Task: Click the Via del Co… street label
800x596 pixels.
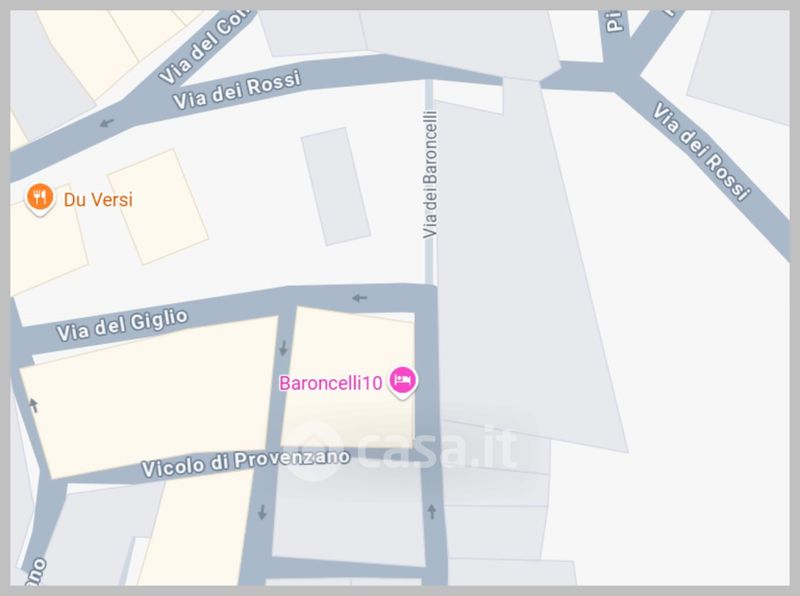Action: (x=204, y=47)
